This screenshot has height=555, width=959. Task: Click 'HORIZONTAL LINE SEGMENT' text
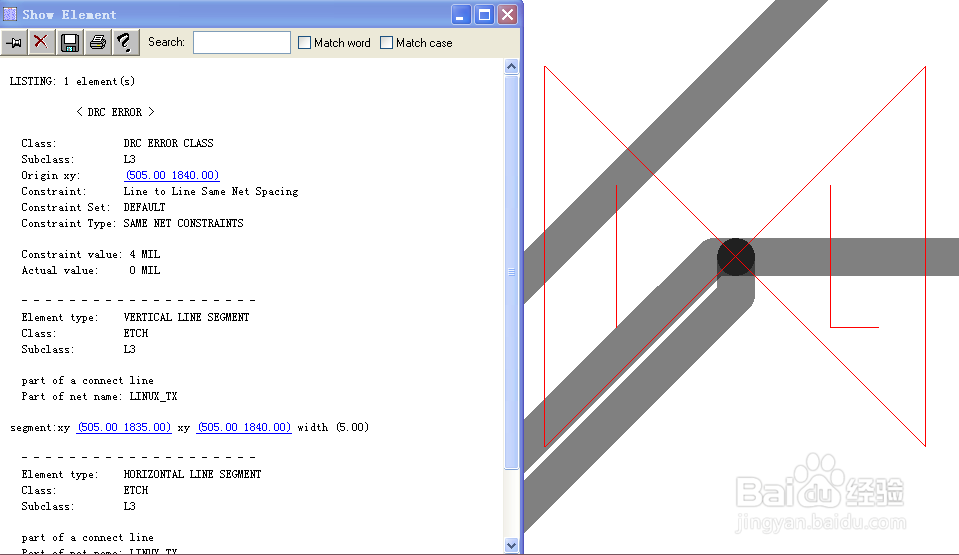pos(192,474)
